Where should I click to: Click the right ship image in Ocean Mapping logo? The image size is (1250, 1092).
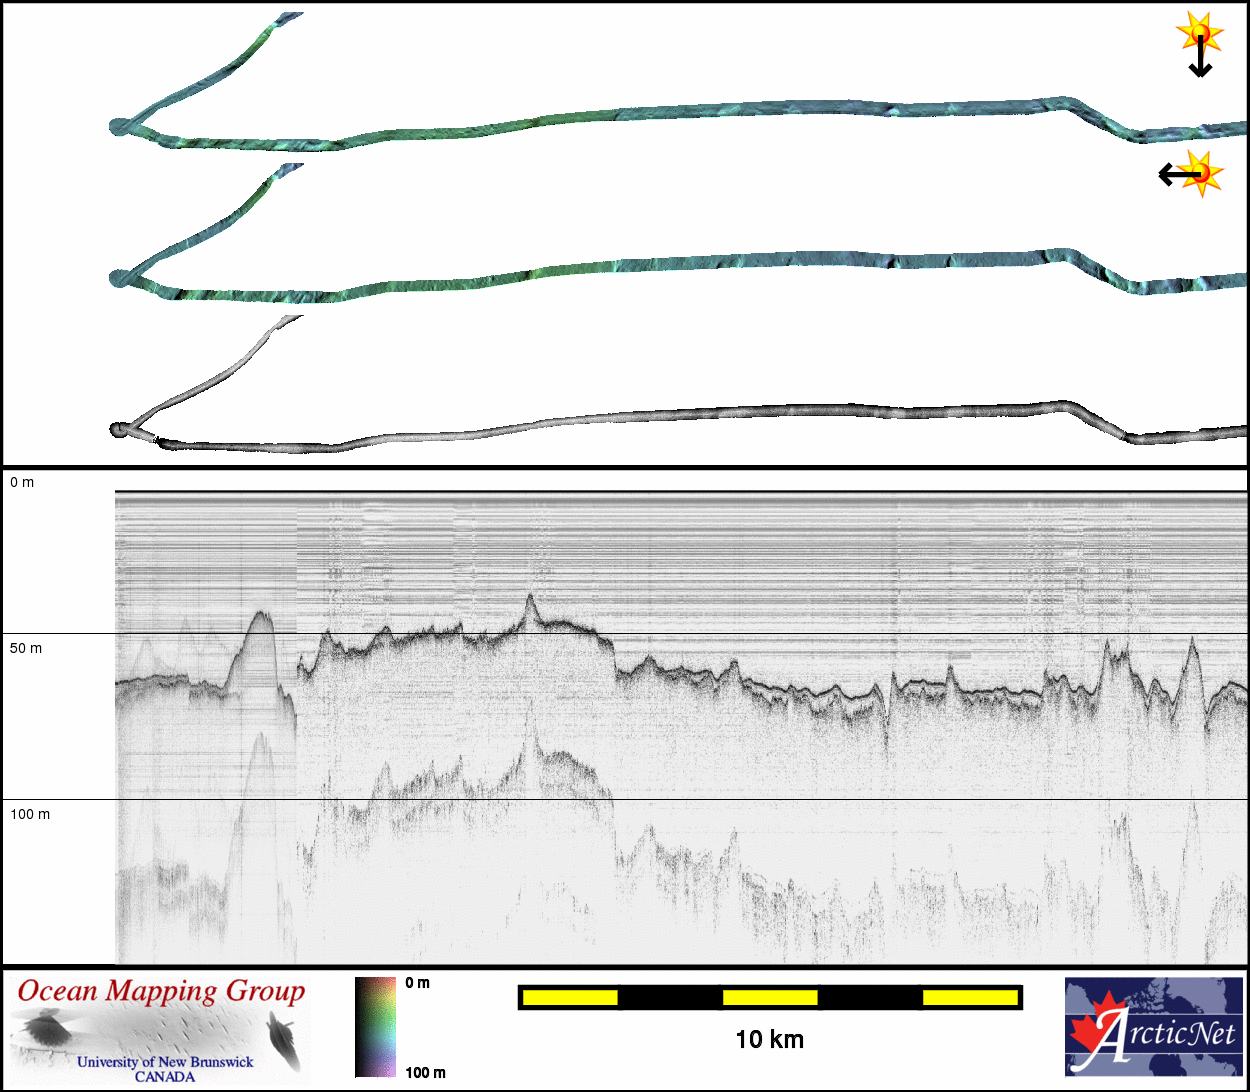point(284,1037)
